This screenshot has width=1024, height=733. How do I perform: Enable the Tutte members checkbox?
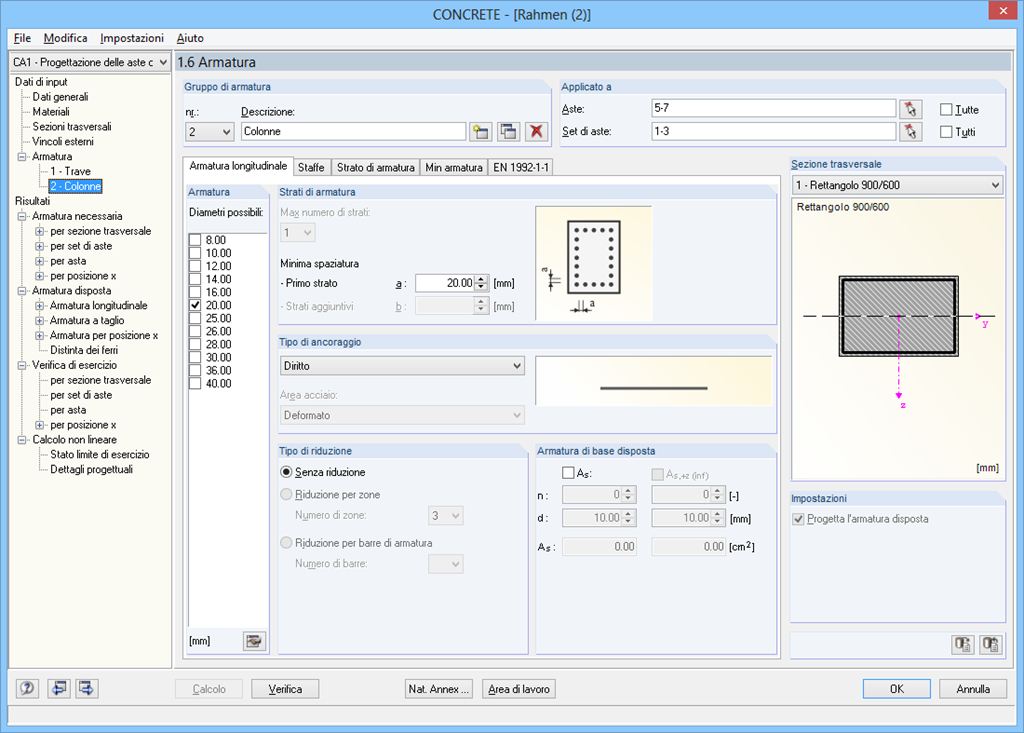(946, 109)
